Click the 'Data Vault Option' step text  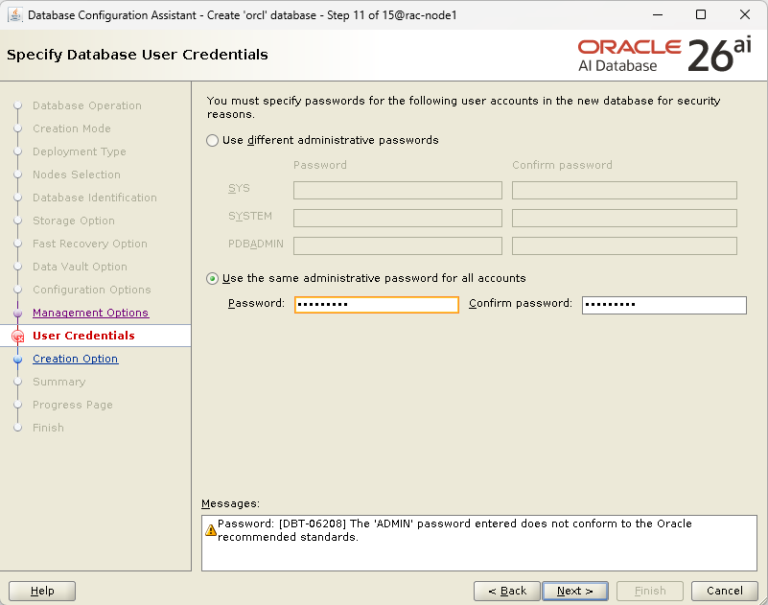click(x=80, y=266)
